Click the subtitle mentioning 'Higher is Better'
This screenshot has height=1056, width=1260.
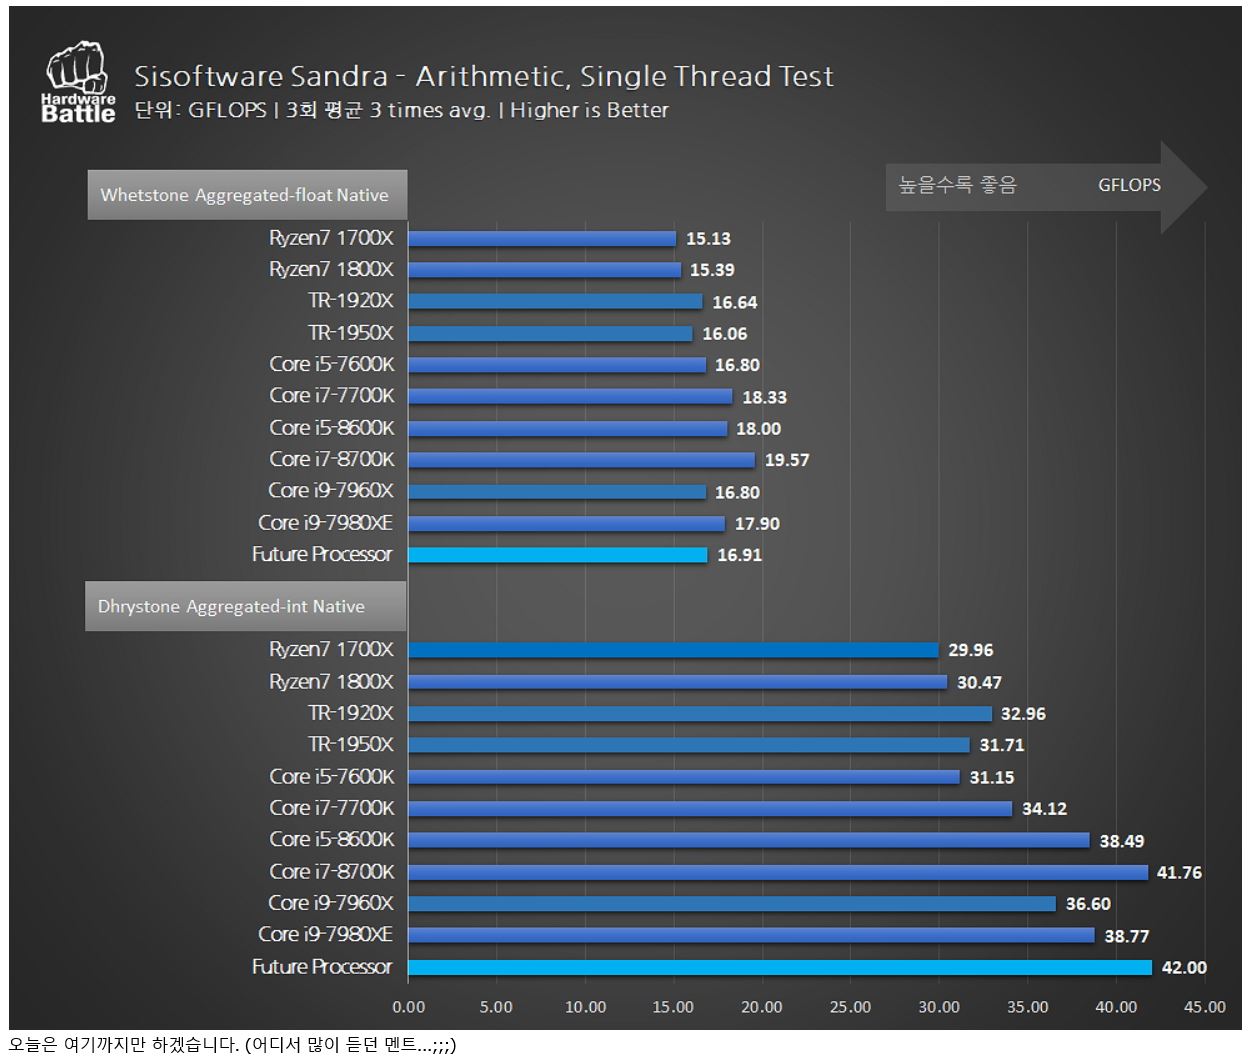(x=401, y=110)
